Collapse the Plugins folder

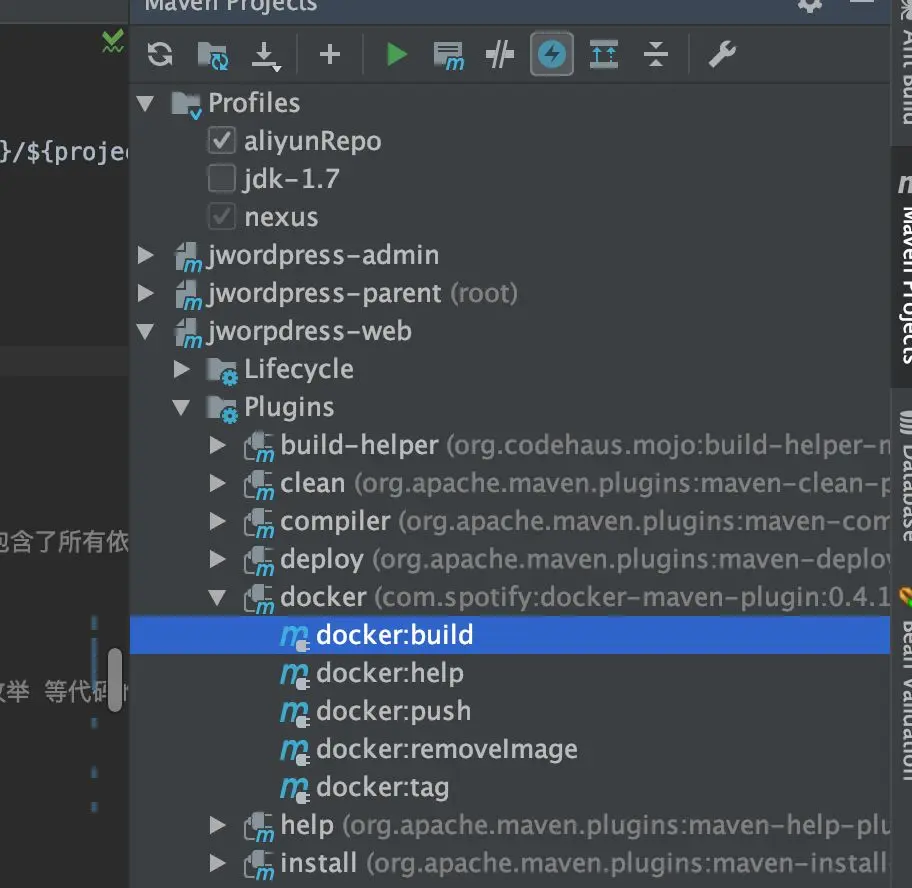coord(181,408)
